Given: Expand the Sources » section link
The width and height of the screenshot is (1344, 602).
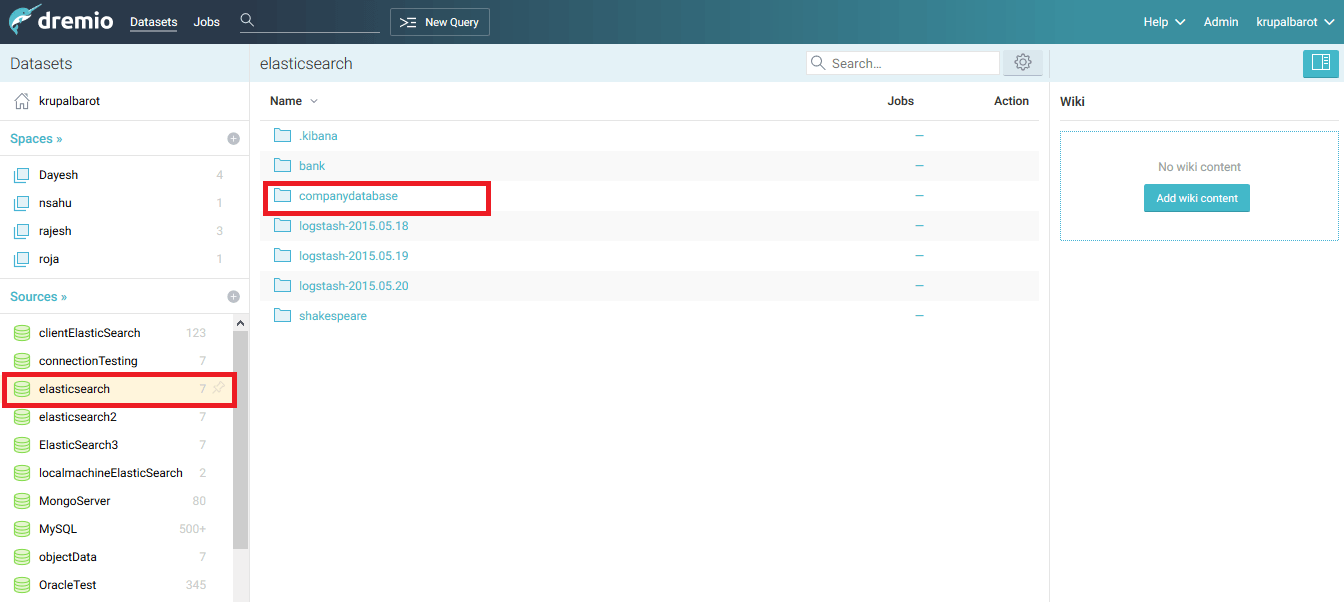Looking at the screenshot, I should tap(38, 297).
